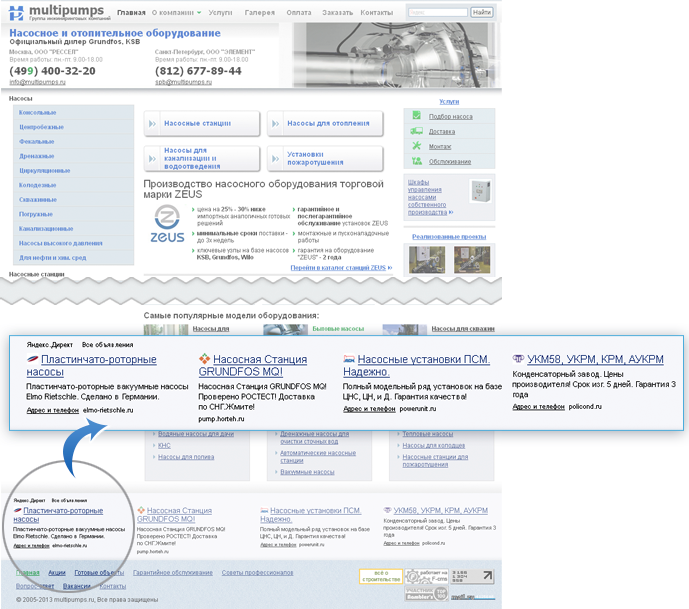Viewport: 689px width, 609px height.
Task: Open the top 'Главная' menu item
Action: pos(131,13)
